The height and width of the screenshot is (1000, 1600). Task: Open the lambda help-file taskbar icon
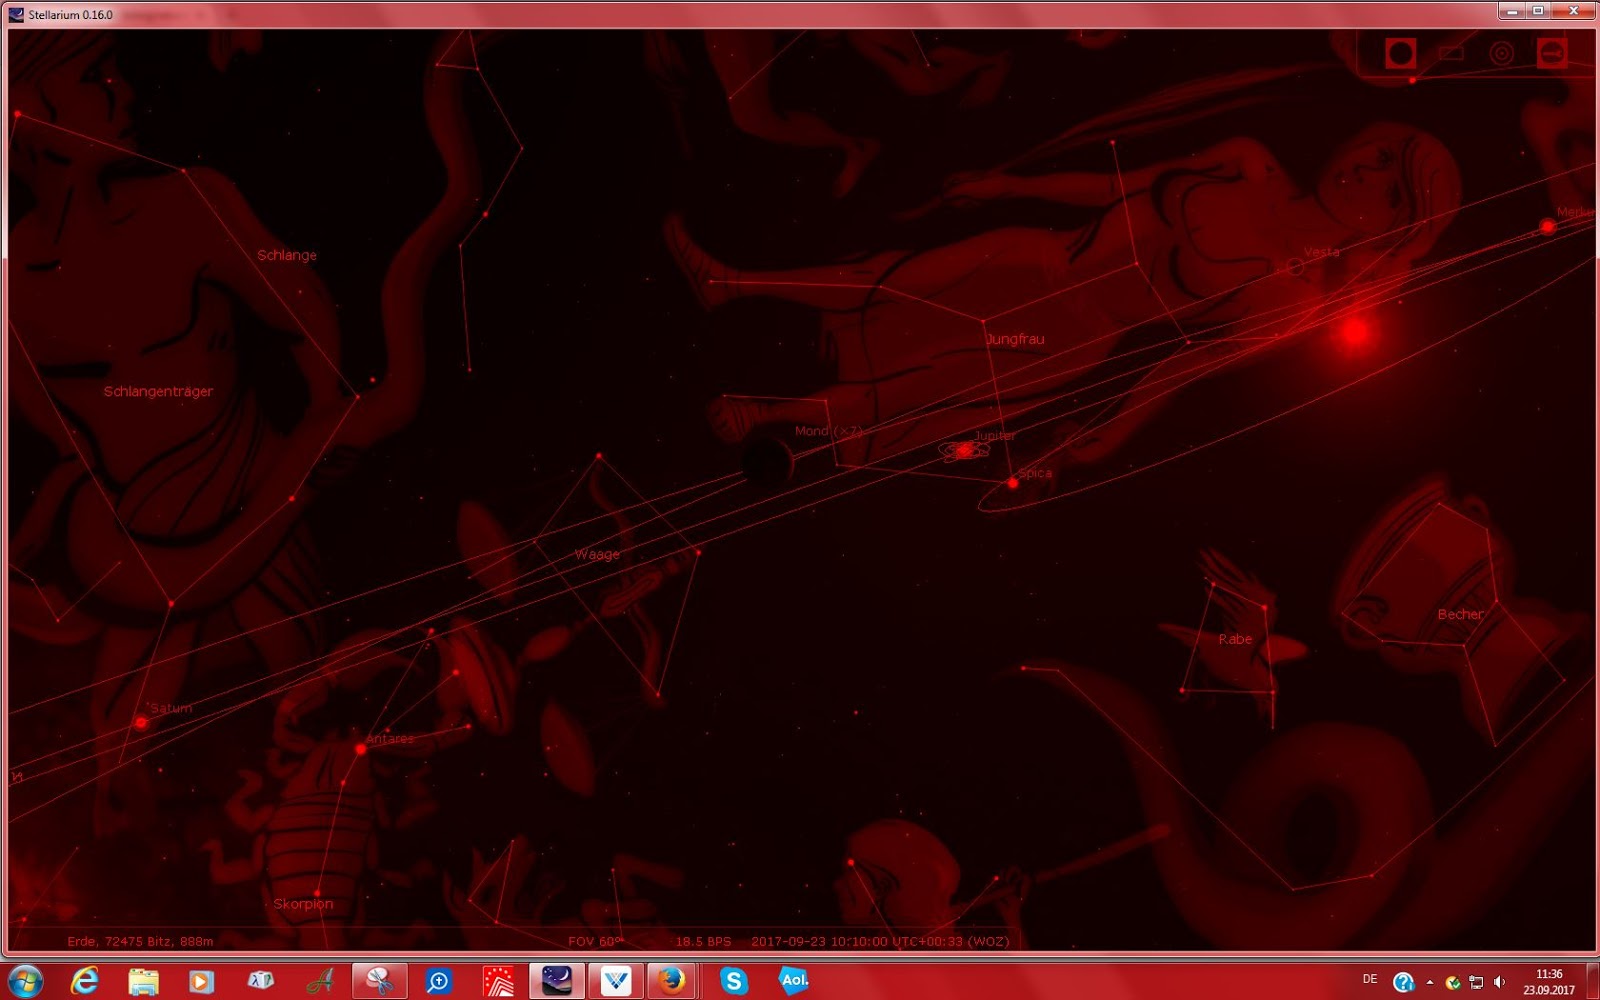[x=260, y=981]
